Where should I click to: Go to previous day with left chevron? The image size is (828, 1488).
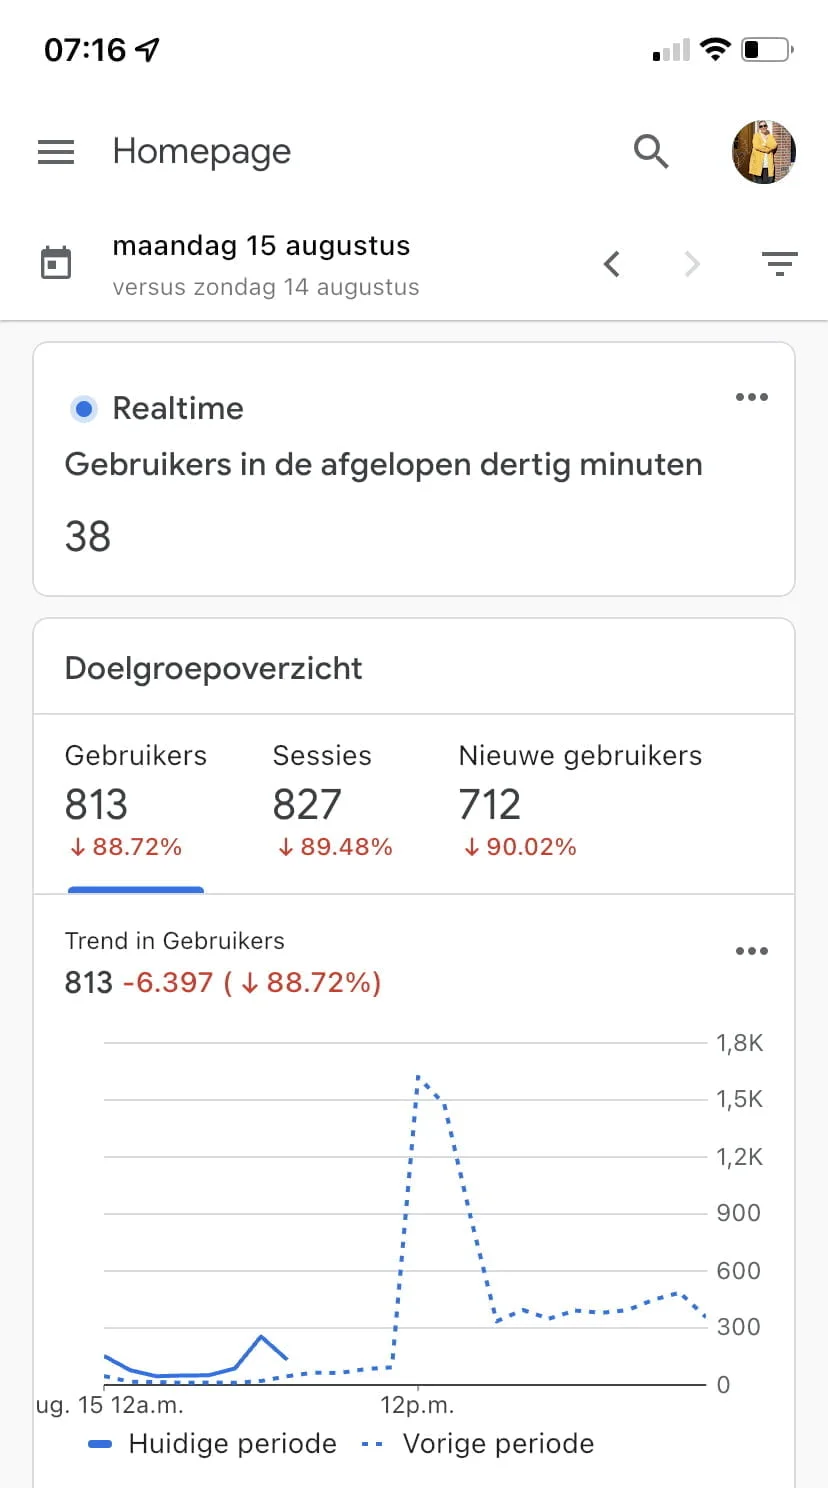point(612,264)
